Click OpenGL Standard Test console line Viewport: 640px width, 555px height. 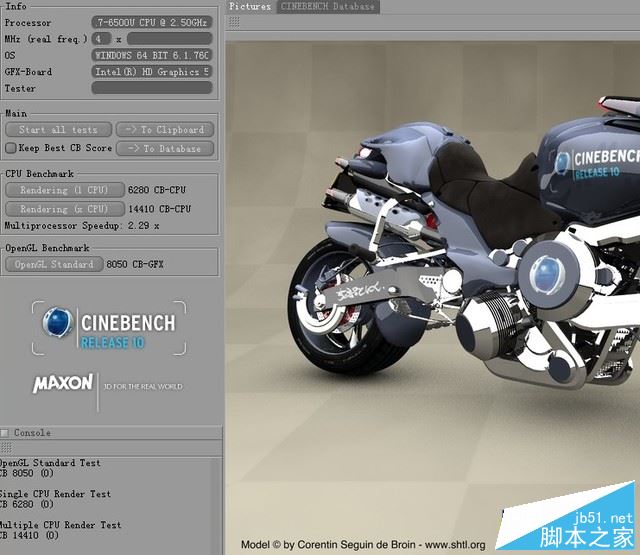[50, 463]
